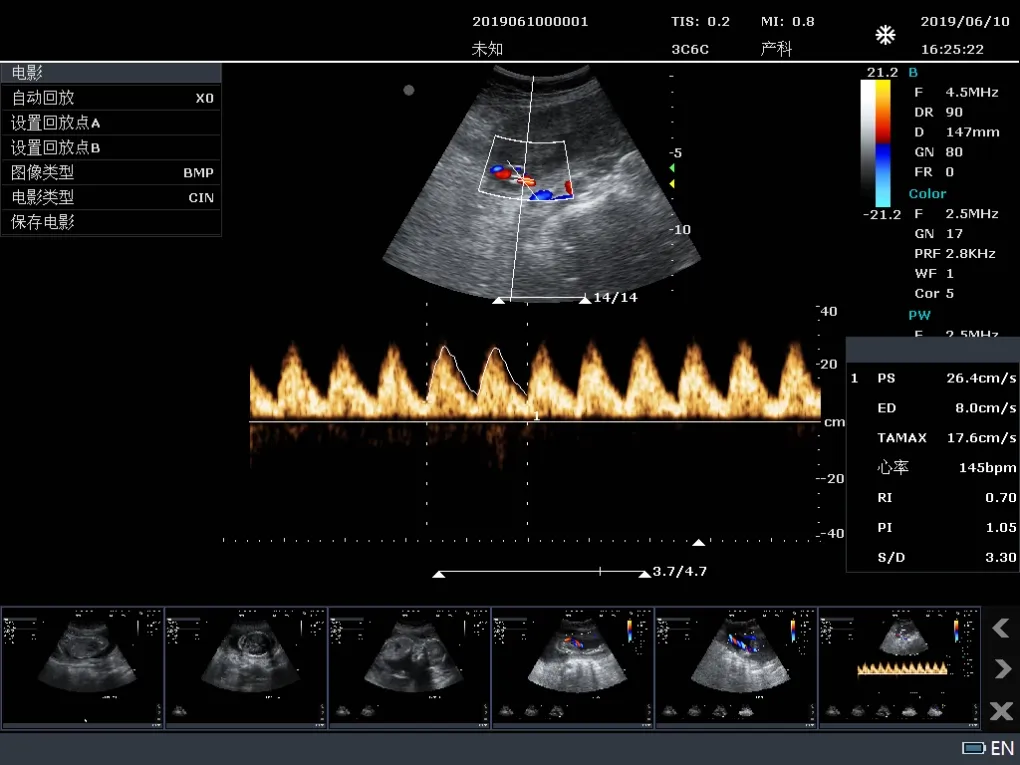The width and height of the screenshot is (1020, 765).
Task: Open the last thumbnail with Doppler waveform
Action: tap(900, 667)
